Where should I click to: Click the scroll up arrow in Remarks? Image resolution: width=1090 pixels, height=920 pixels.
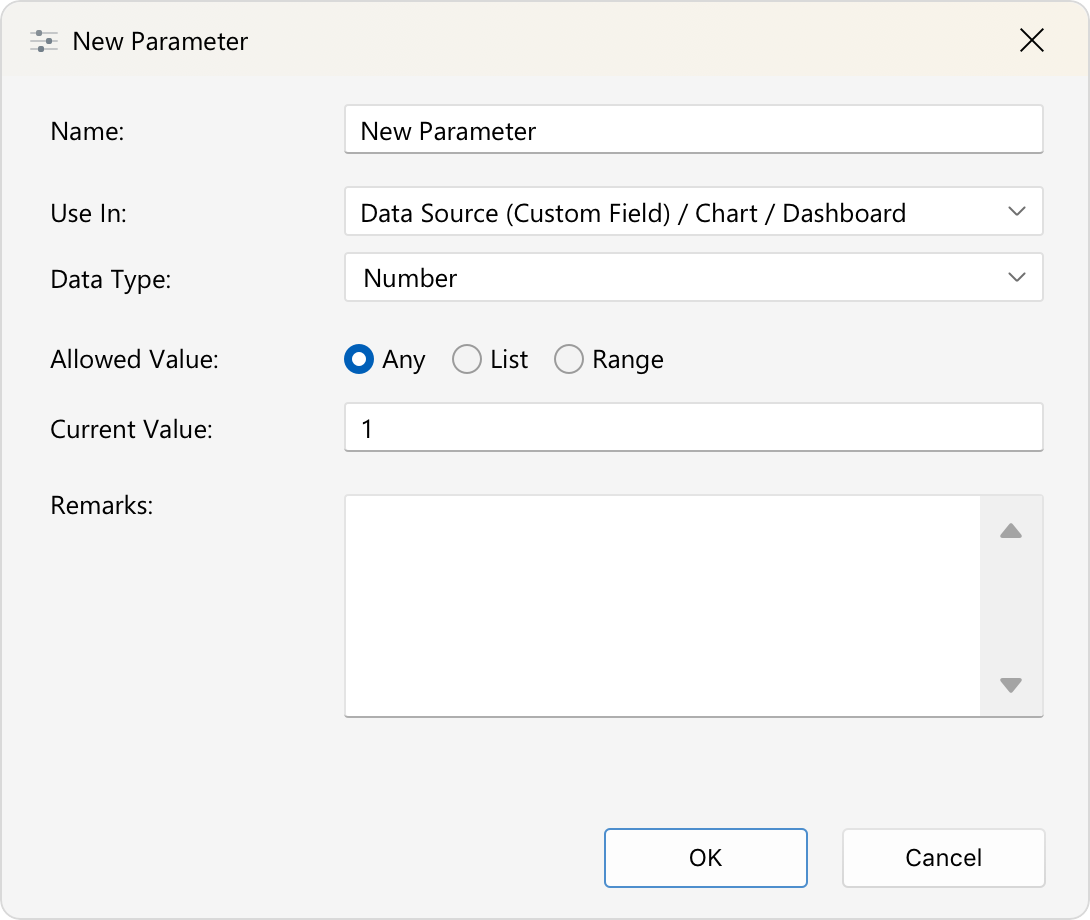point(1011,531)
